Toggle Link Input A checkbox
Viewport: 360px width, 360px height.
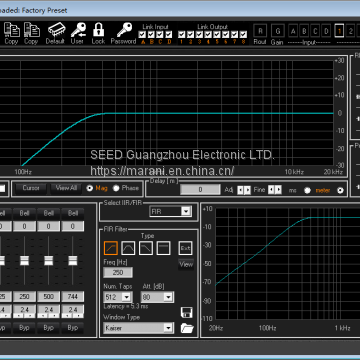pyautogui.click(x=142, y=34)
